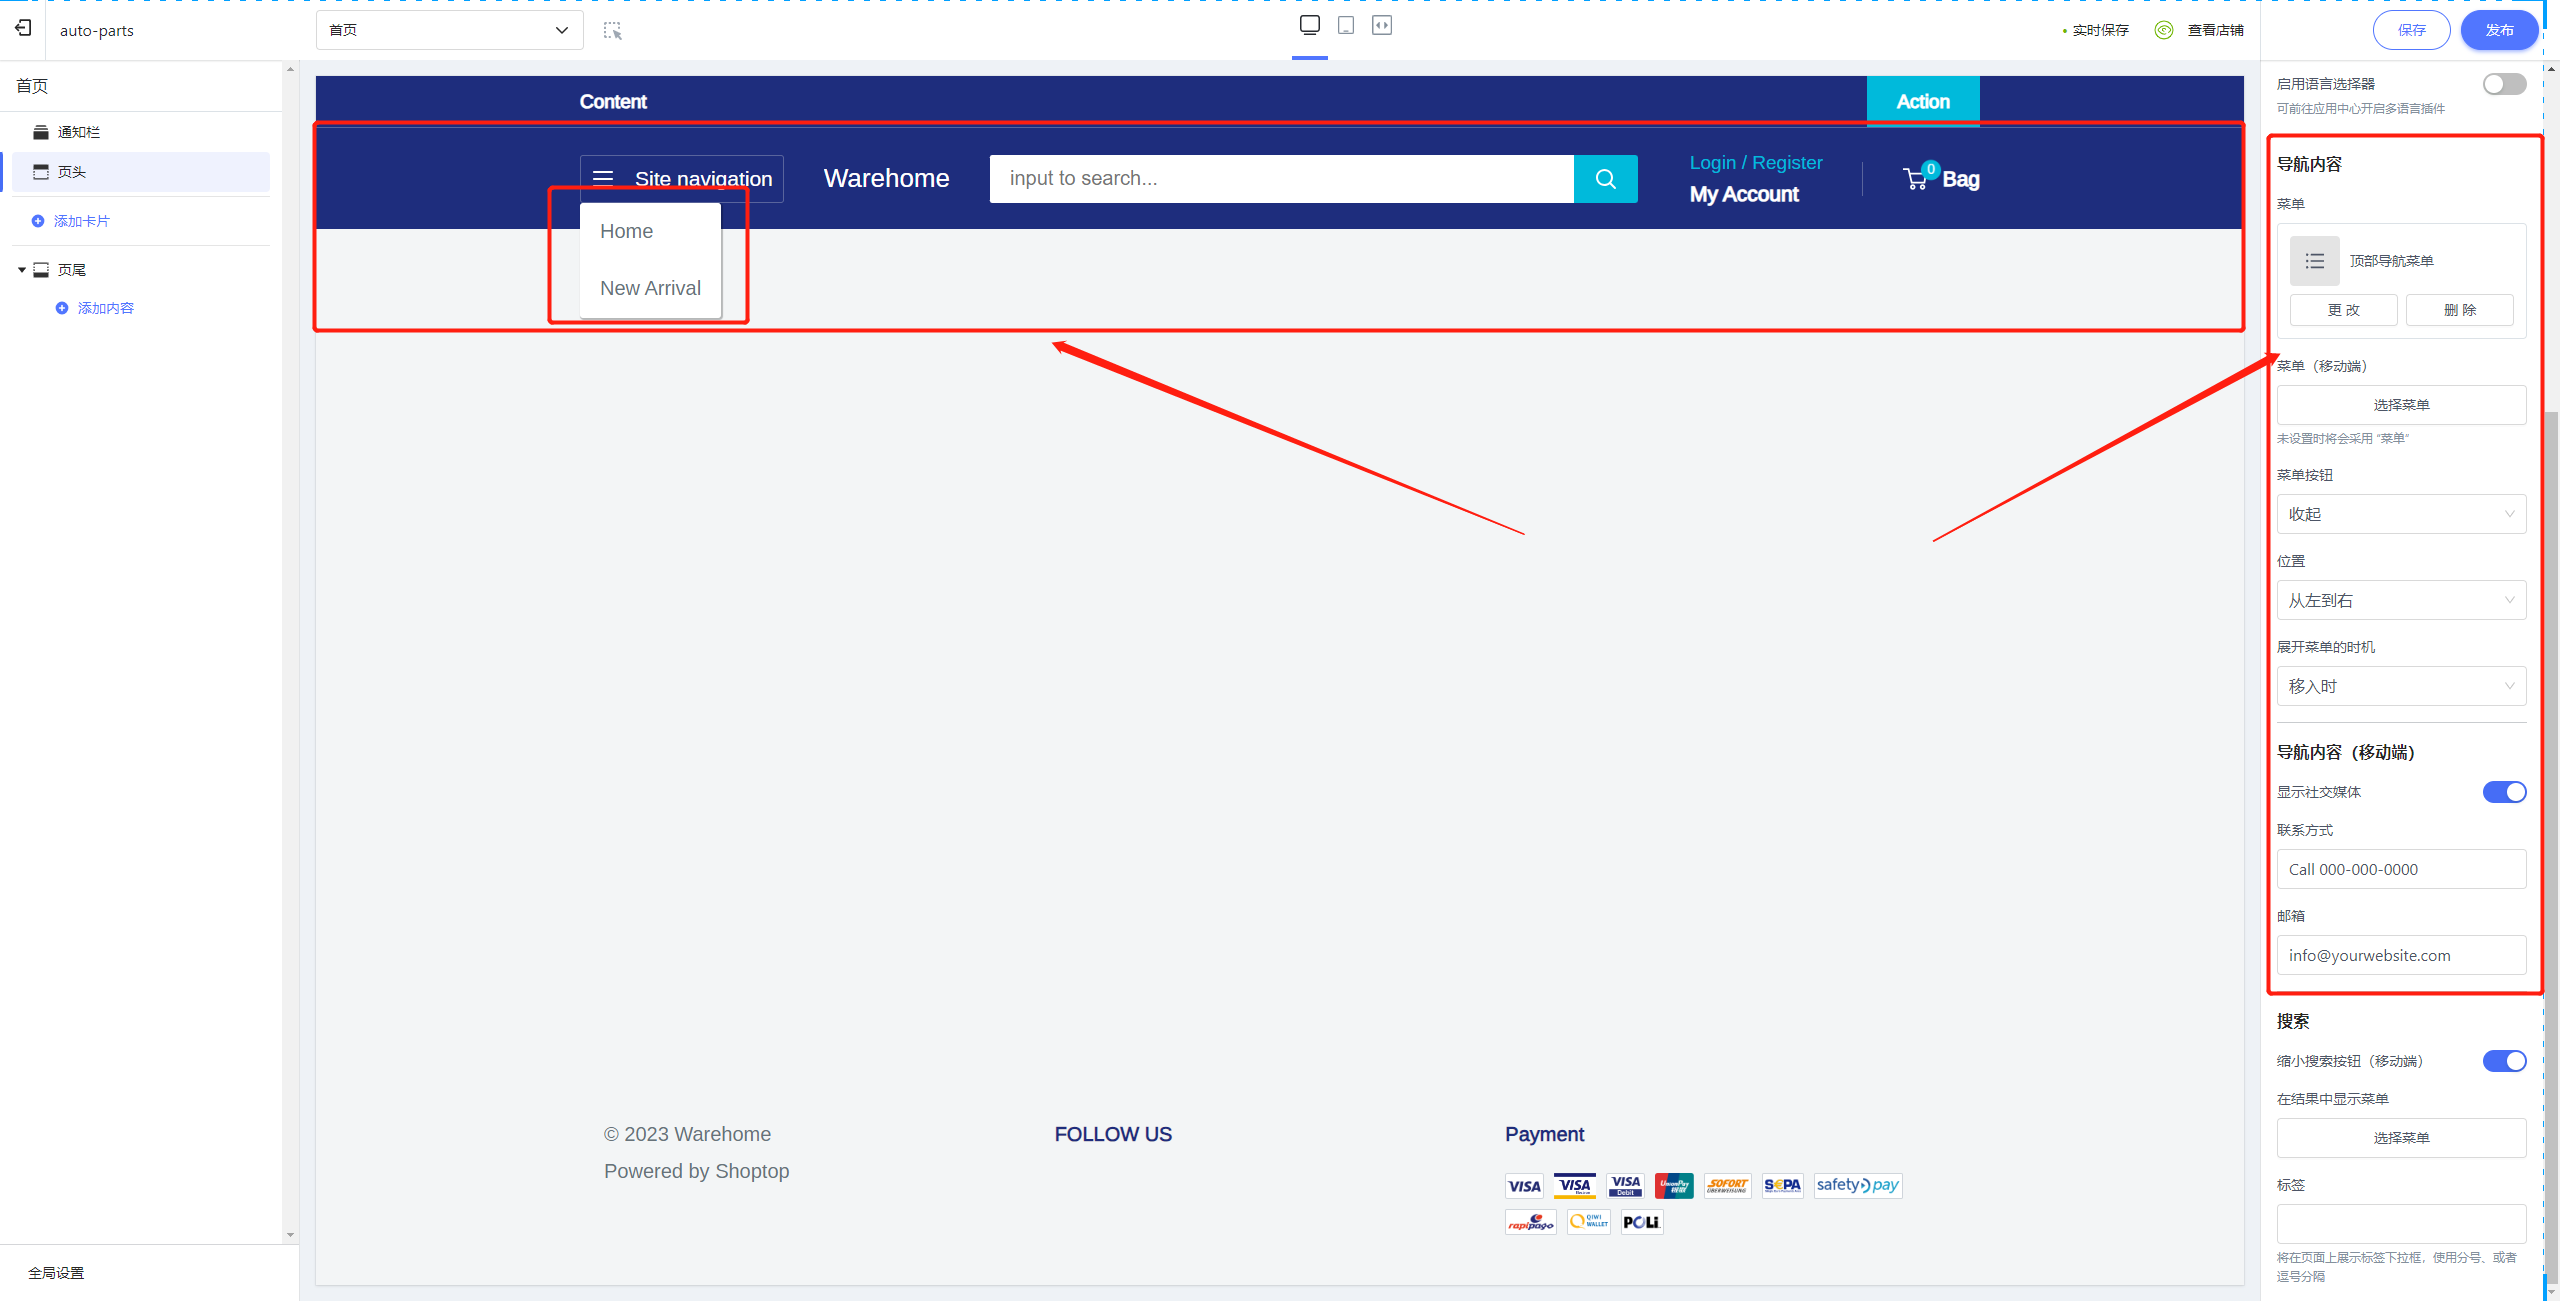The width and height of the screenshot is (2560, 1301).
Task: Switch to tablet preview icon
Action: [1346, 25]
